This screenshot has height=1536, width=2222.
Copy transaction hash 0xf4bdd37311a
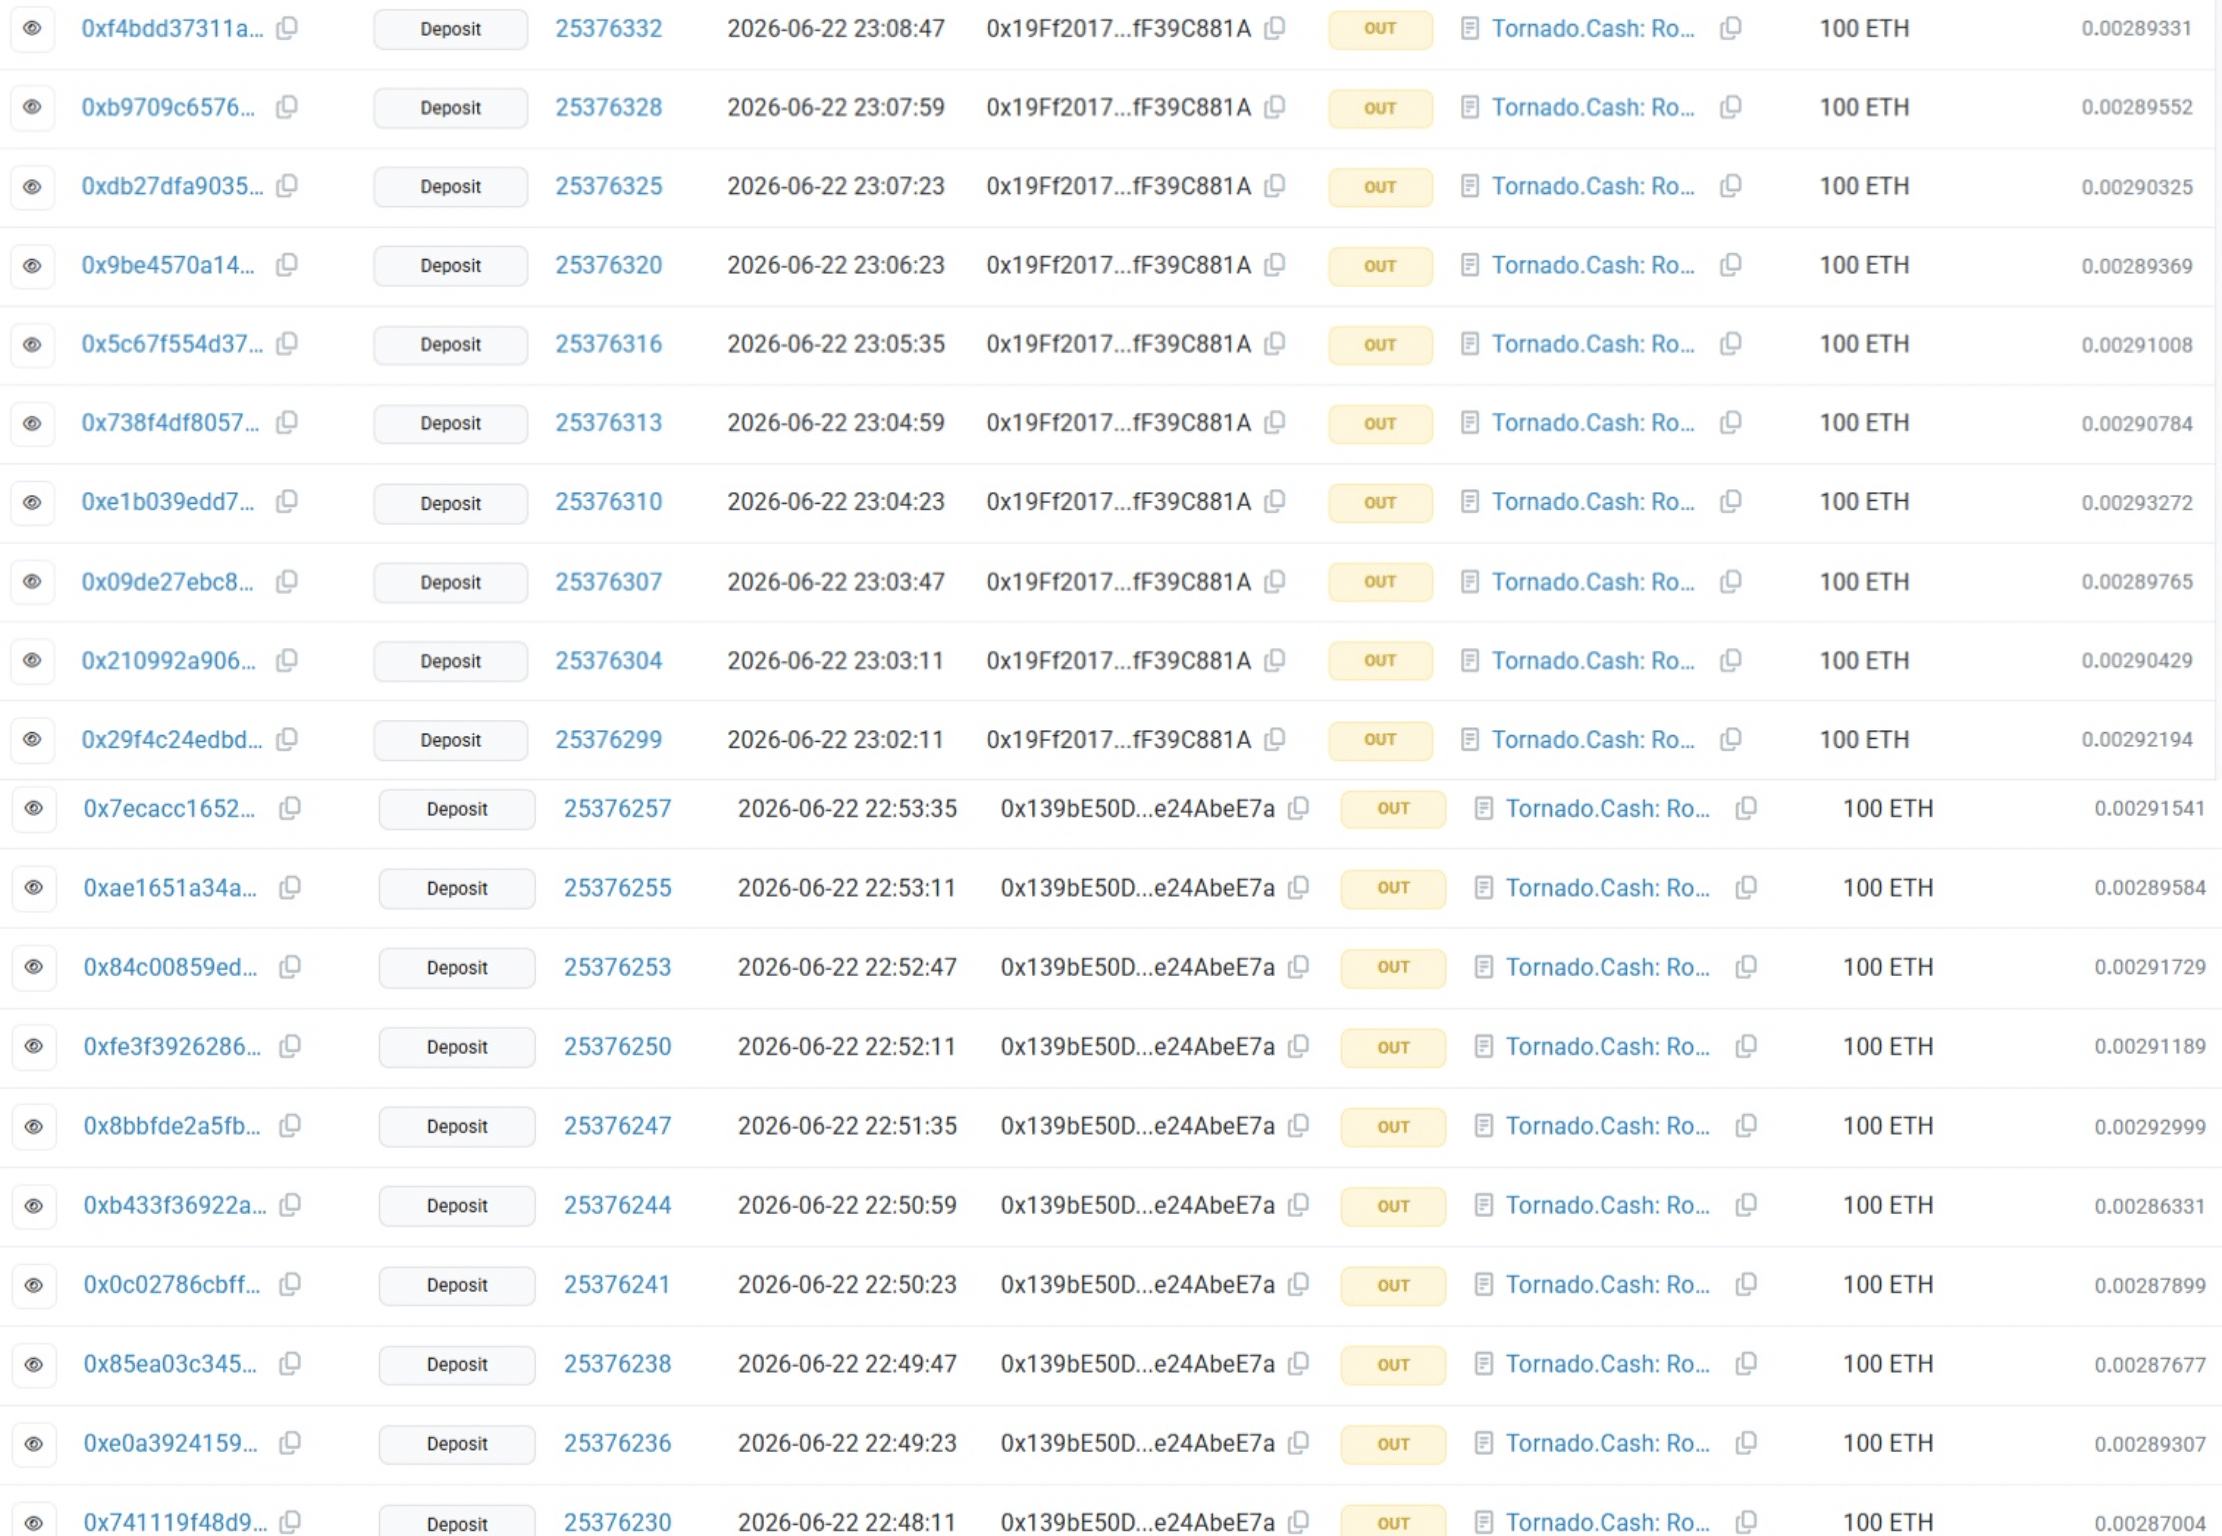tap(287, 28)
